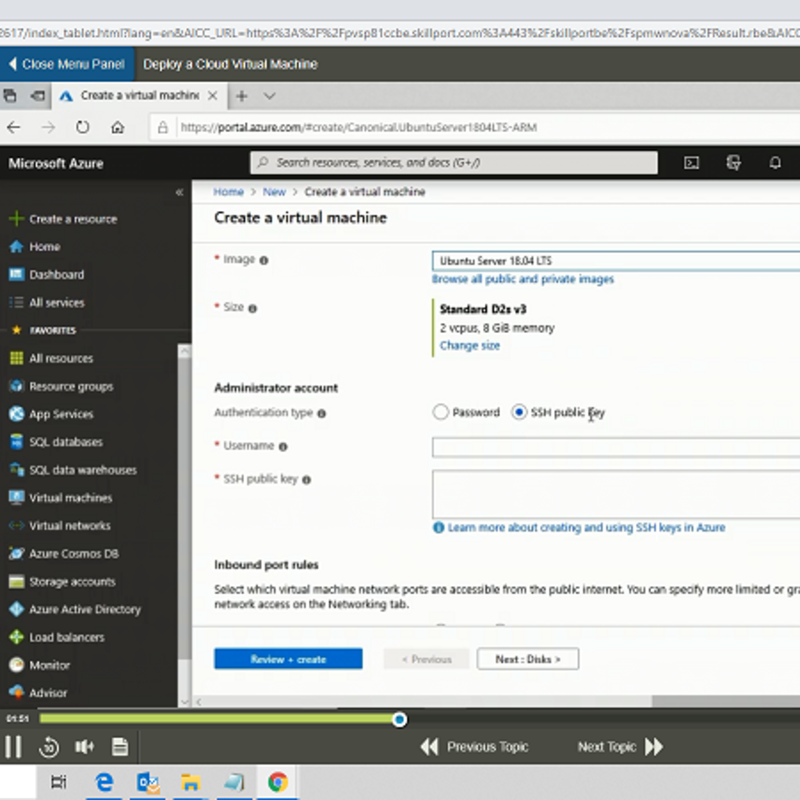Viewport: 800px width, 800px height.
Task: Click Next : Disks button
Action: click(528, 659)
